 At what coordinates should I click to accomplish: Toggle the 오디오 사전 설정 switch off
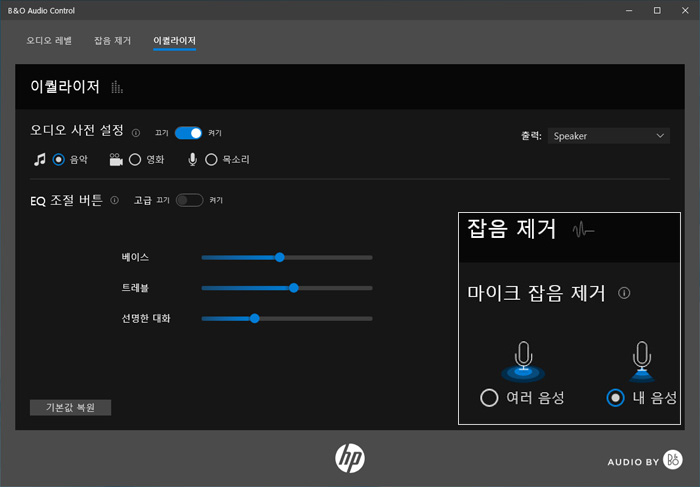(x=188, y=133)
